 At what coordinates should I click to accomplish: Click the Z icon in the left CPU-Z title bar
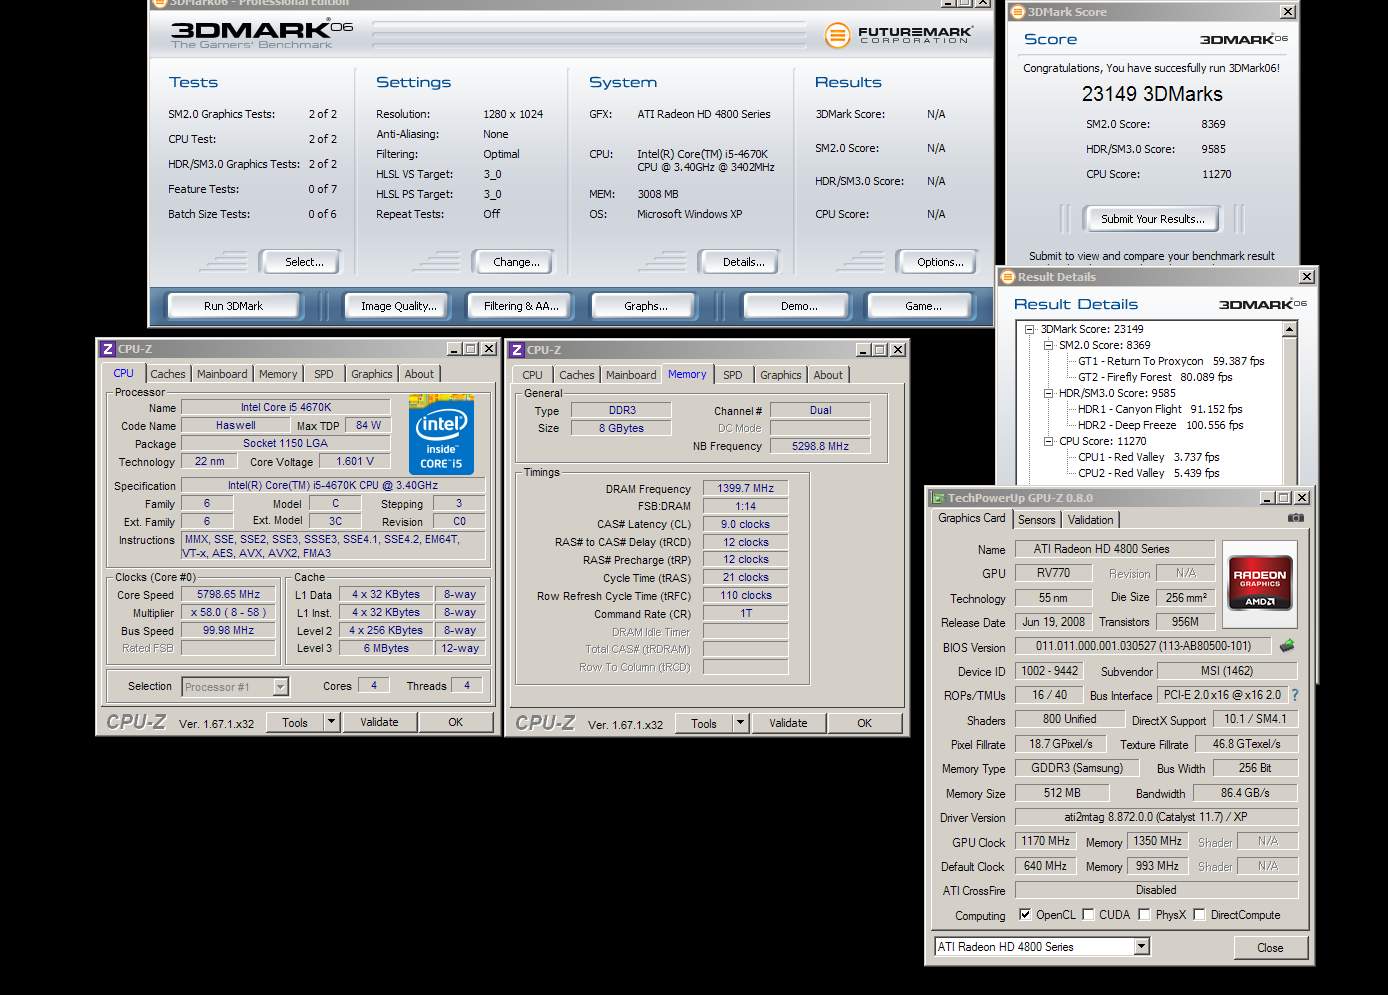coord(108,349)
